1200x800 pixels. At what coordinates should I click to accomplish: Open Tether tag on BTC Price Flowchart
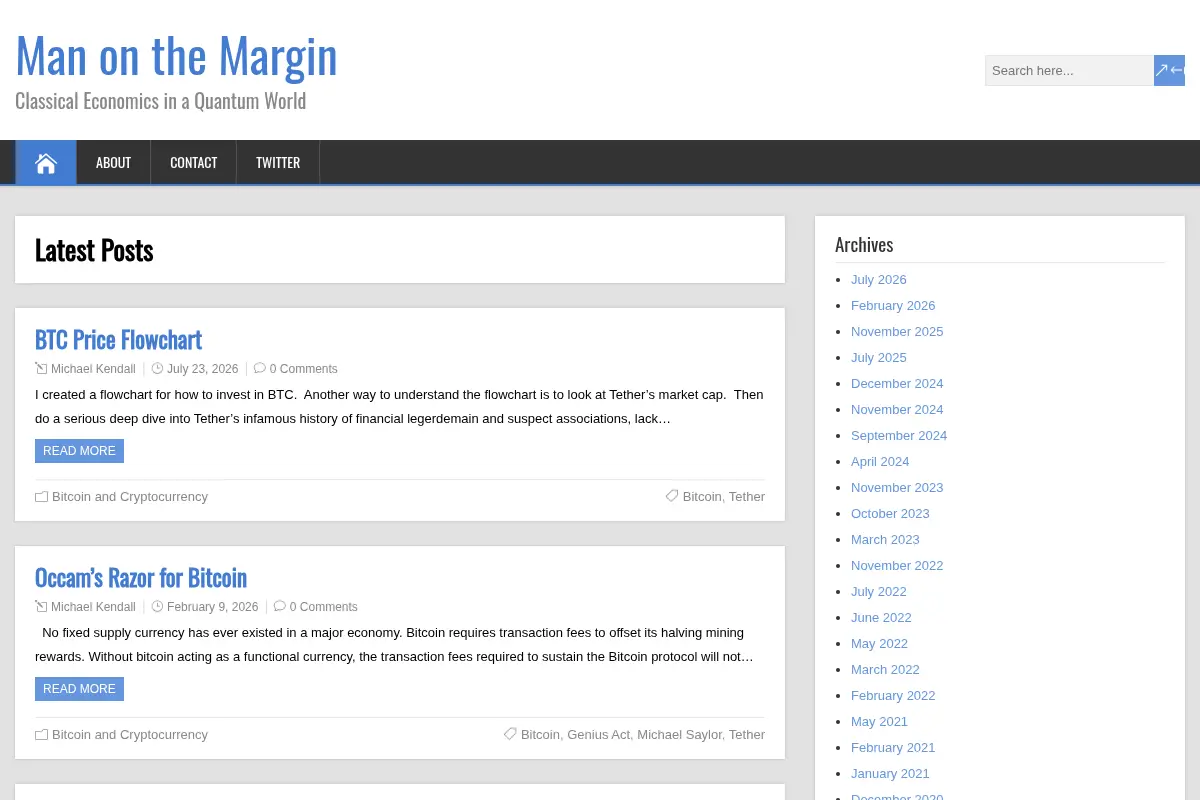[747, 497]
